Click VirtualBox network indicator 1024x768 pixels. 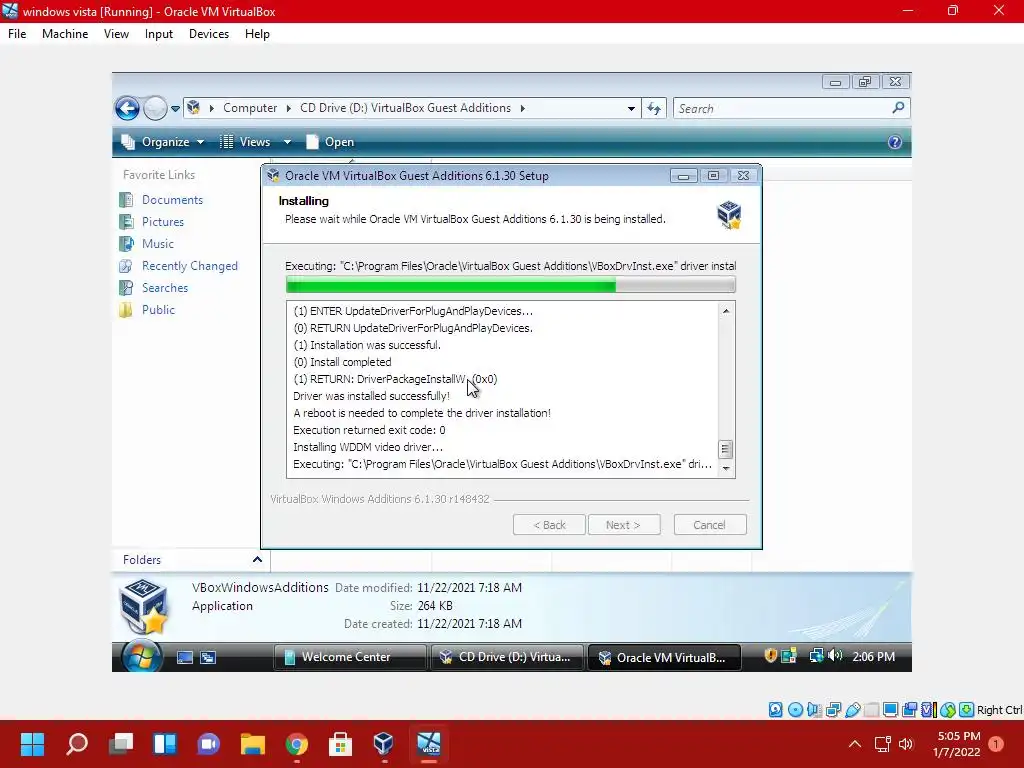833,710
